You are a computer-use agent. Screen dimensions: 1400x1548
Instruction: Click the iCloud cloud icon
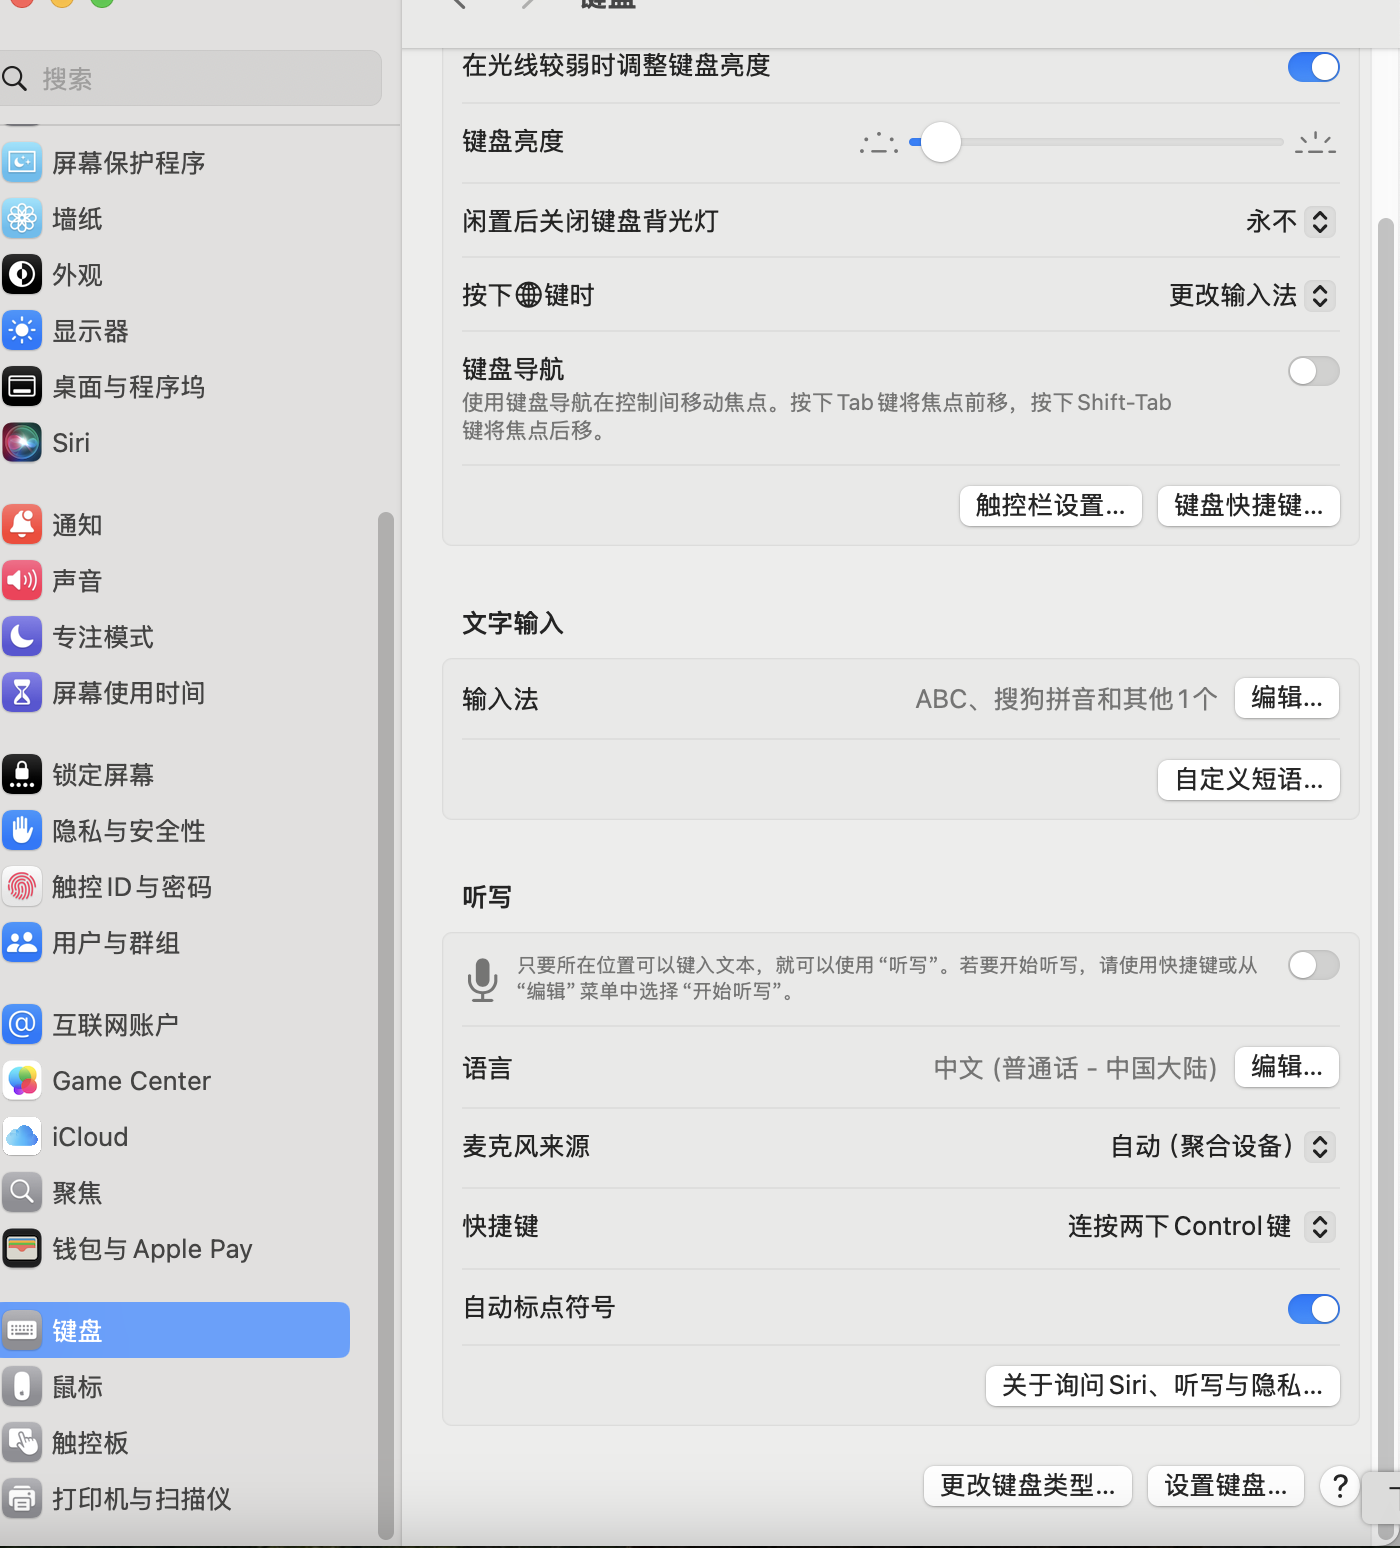22,1137
